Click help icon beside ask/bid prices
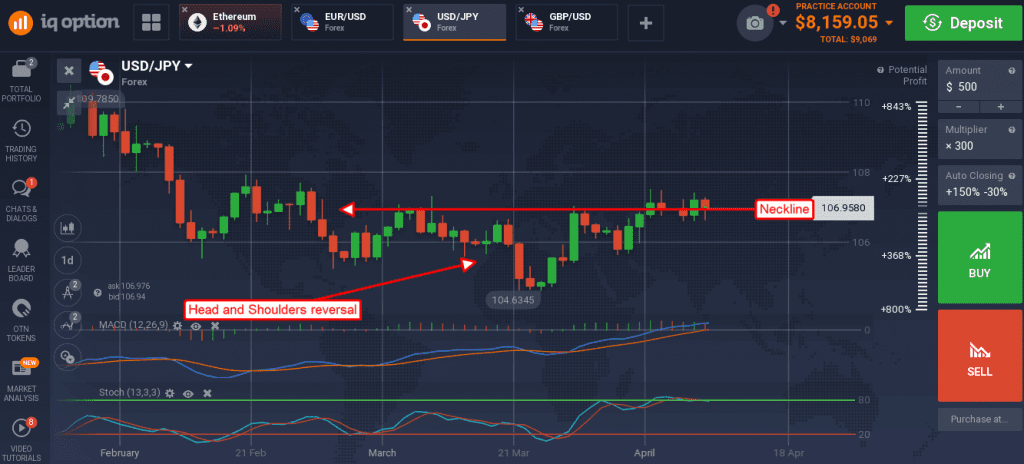 pos(97,293)
